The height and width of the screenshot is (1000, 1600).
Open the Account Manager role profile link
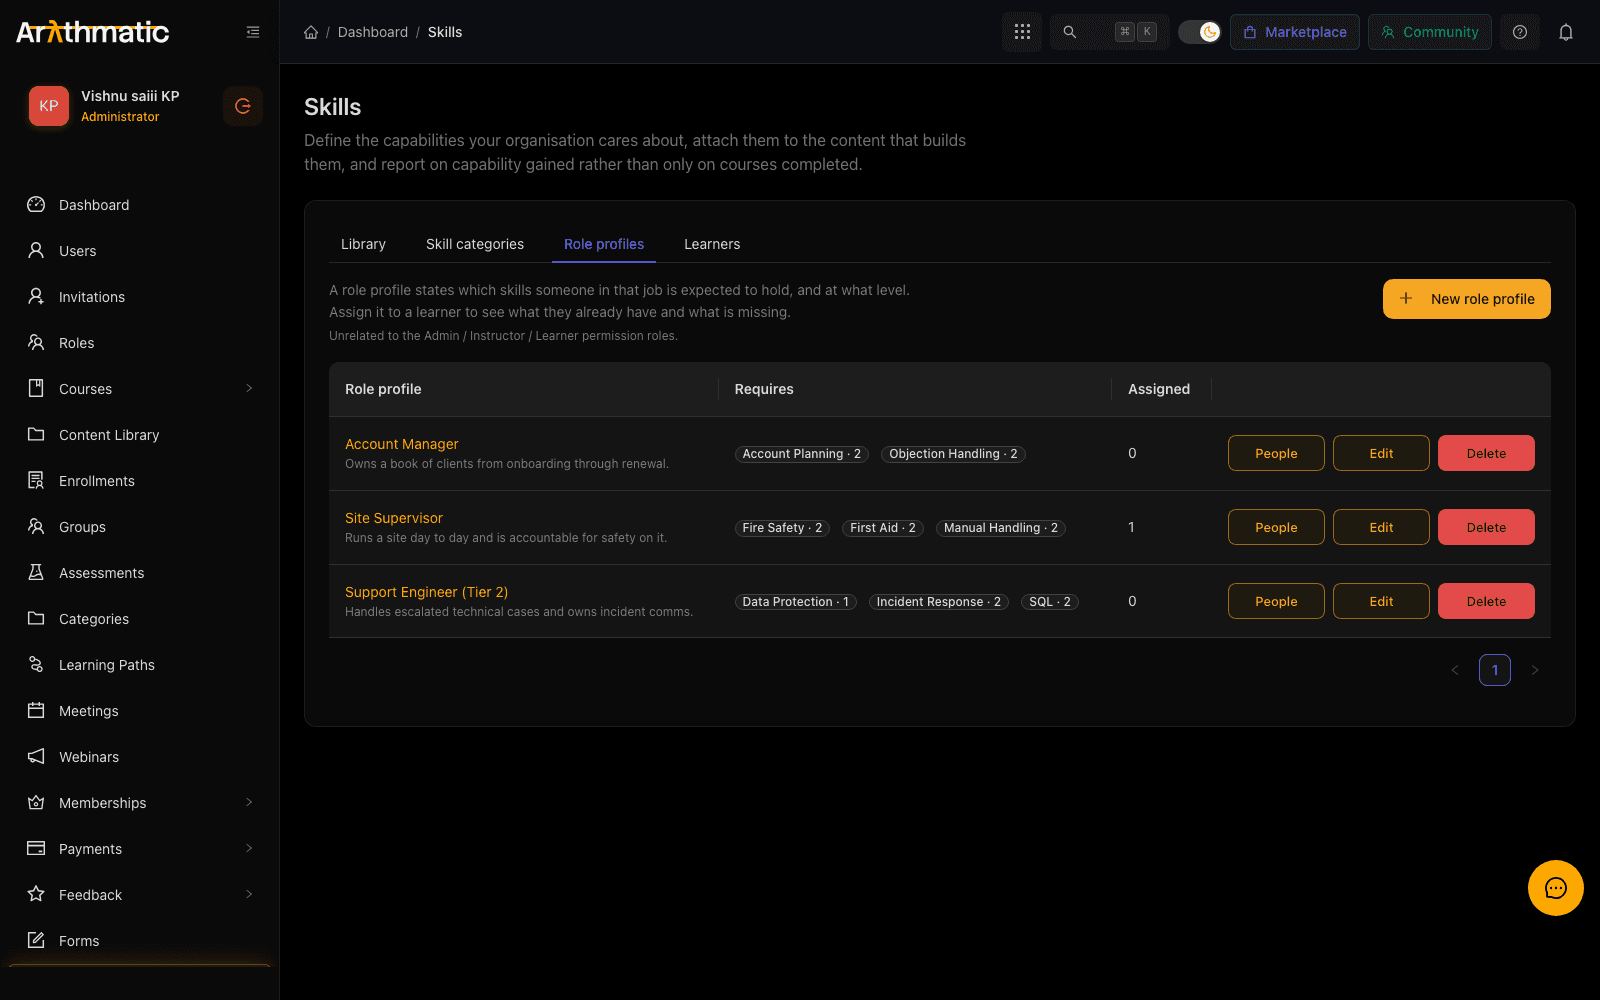[402, 444]
